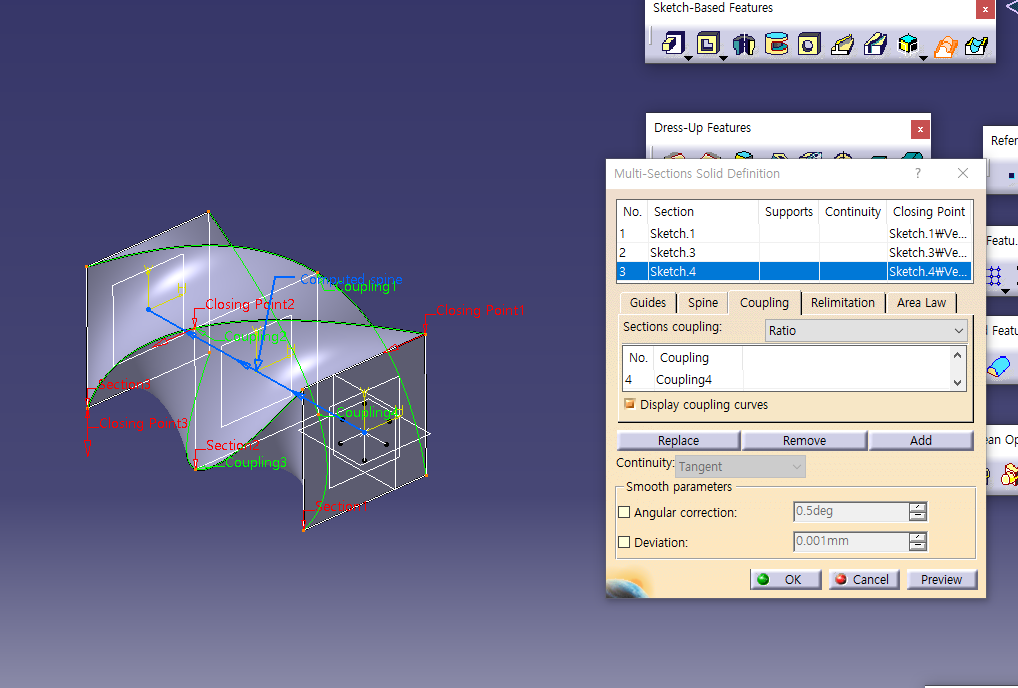Click the Supports column header
The height and width of the screenshot is (688, 1018).
click(x=789, y=212)
